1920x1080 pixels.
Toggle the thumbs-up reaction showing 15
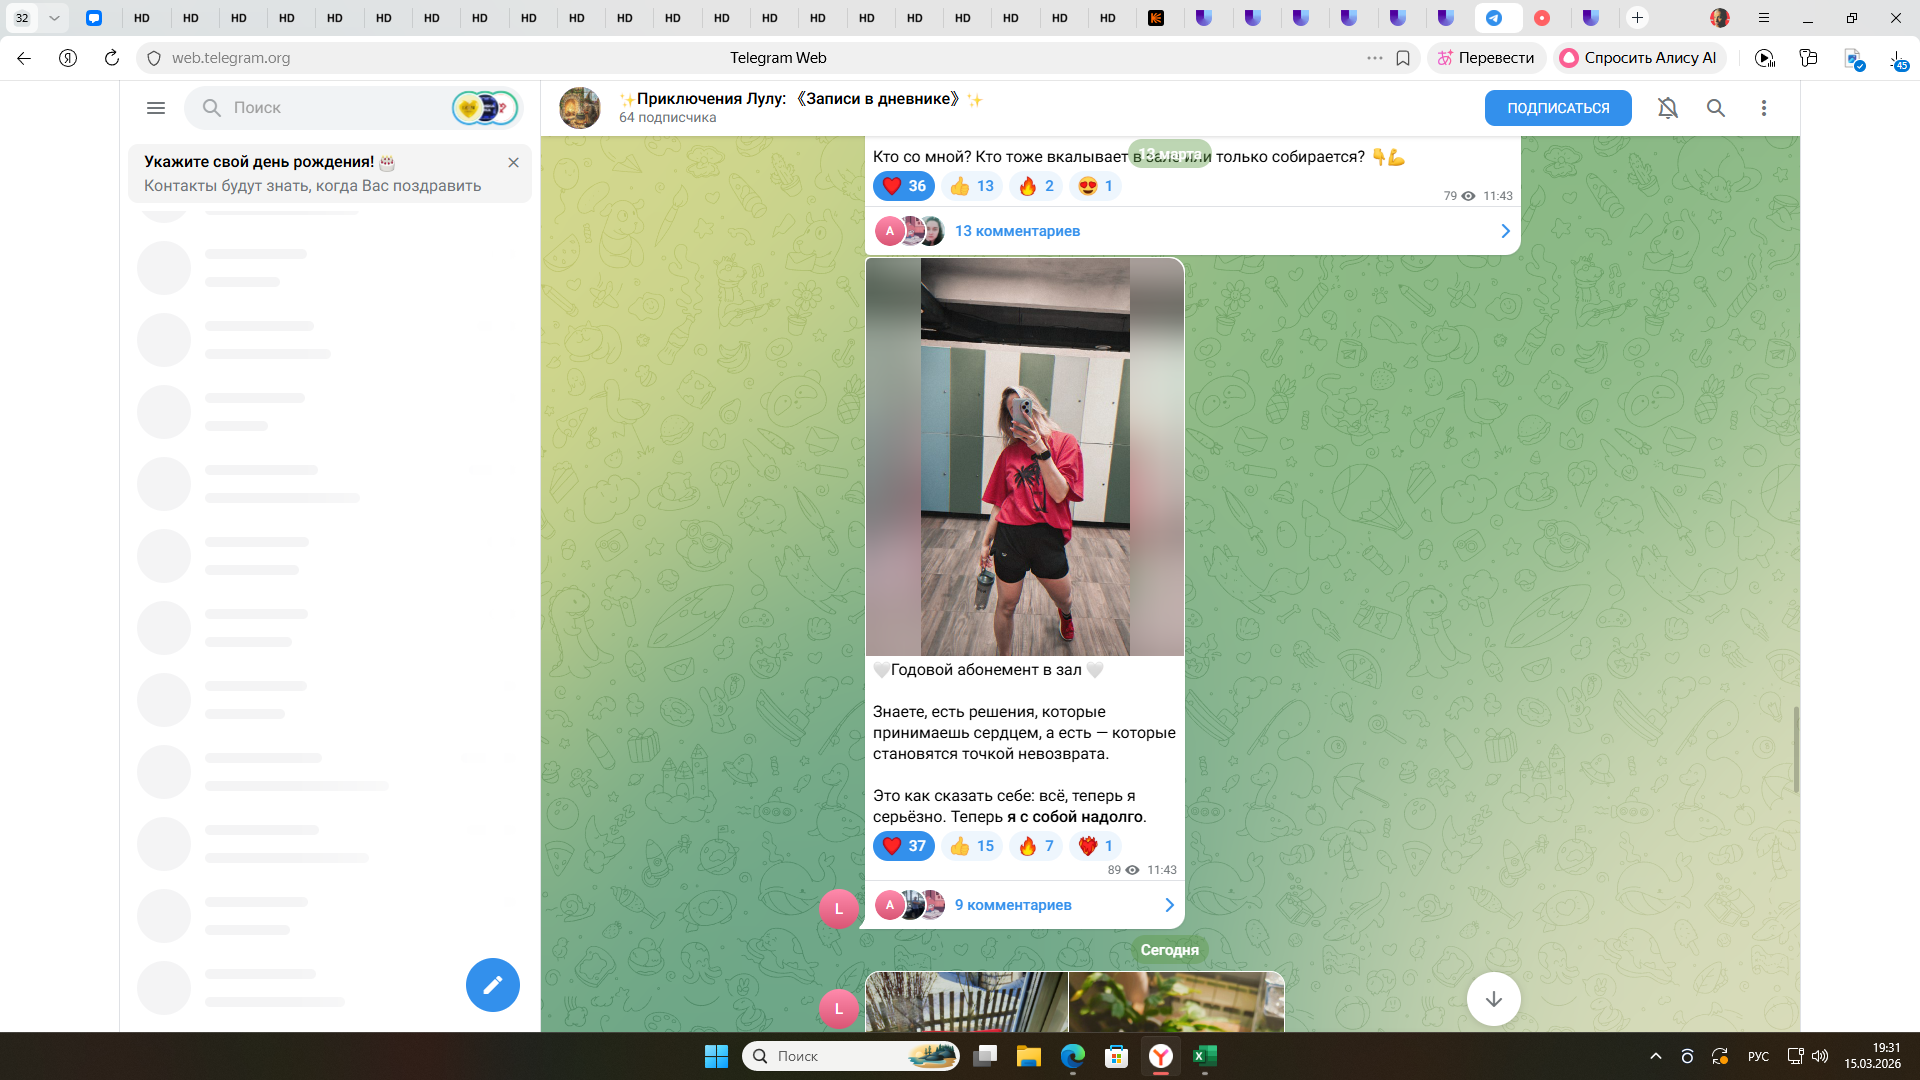click(x=972, y=846)
